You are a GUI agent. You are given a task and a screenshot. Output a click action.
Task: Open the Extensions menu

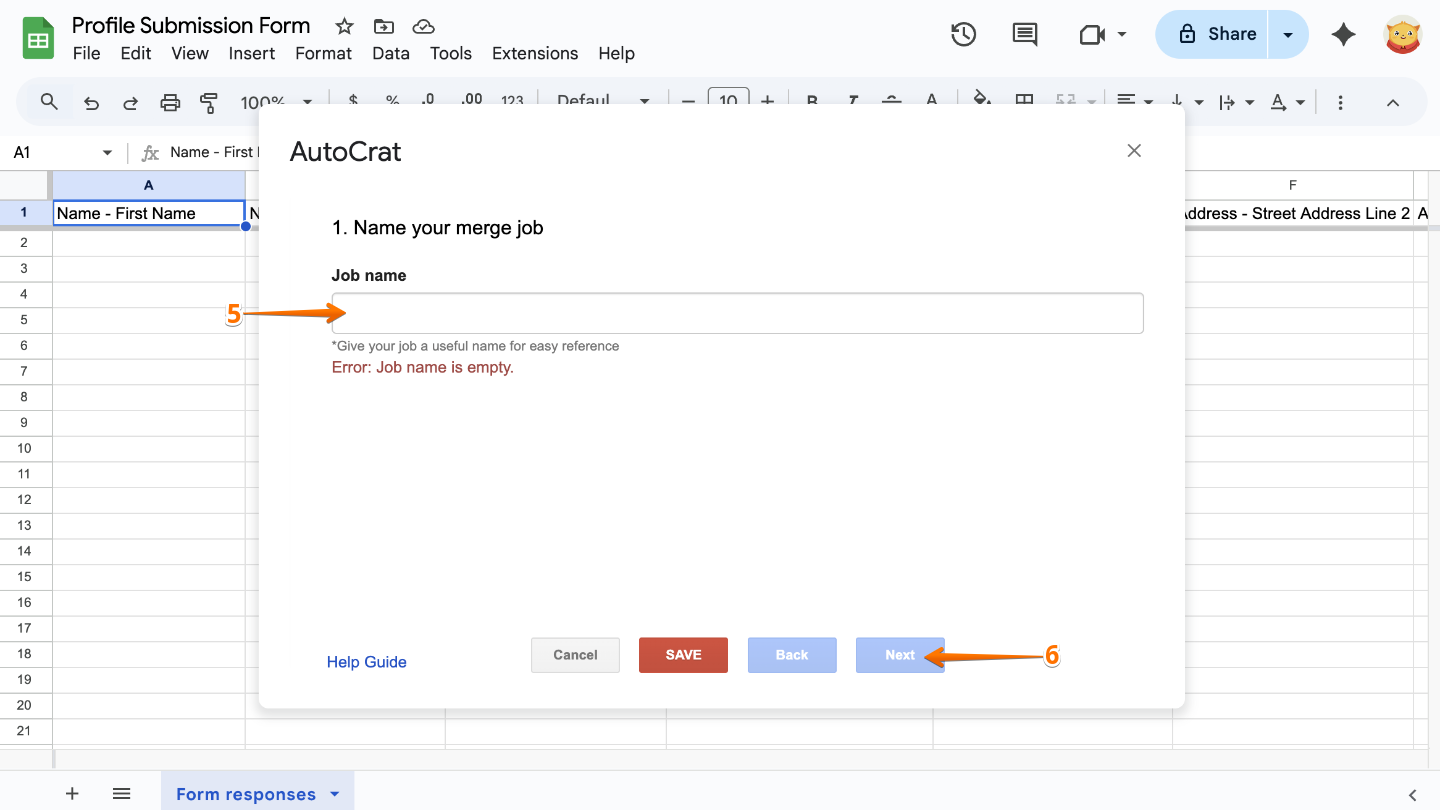point(534,53)
